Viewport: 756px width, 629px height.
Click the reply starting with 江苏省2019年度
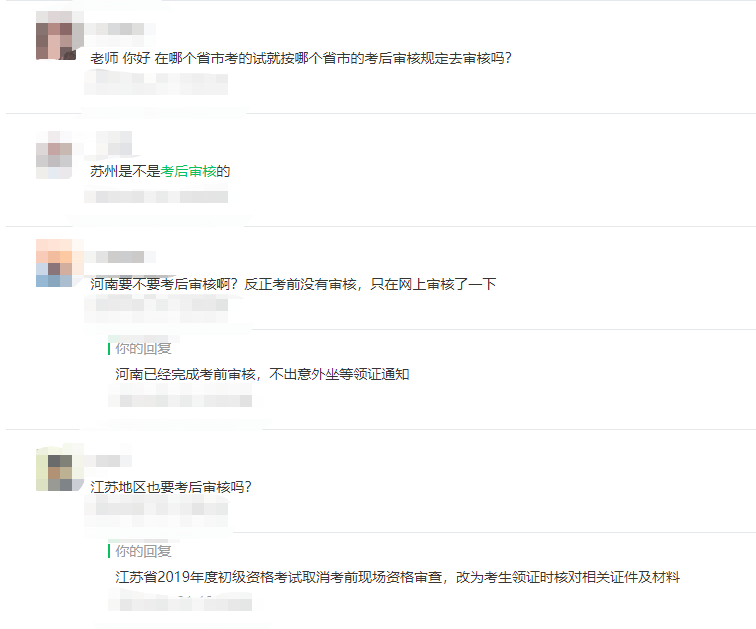(398, 577)
